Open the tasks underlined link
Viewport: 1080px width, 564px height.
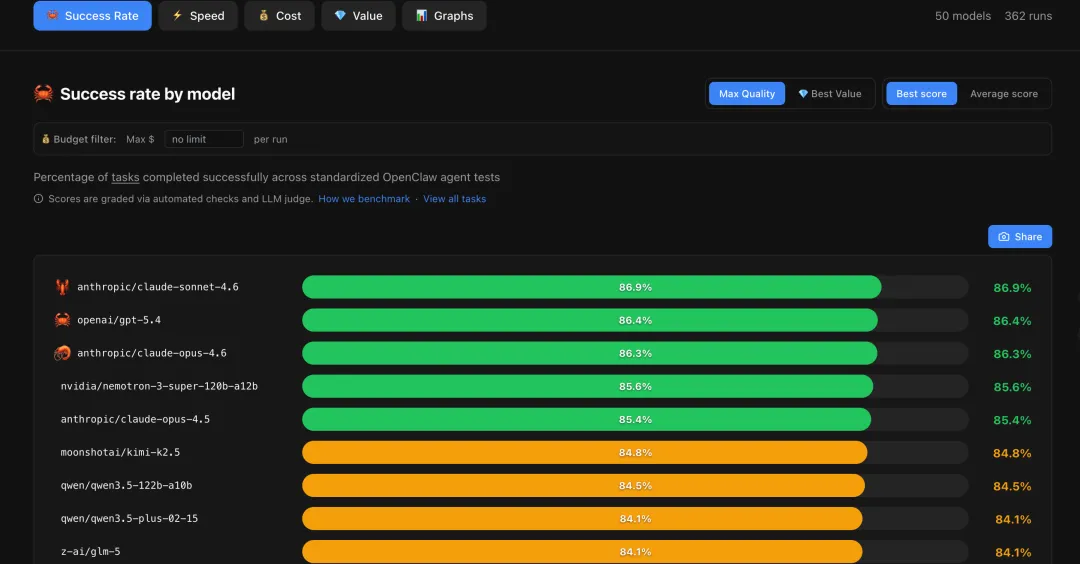(x=125, y=177)
